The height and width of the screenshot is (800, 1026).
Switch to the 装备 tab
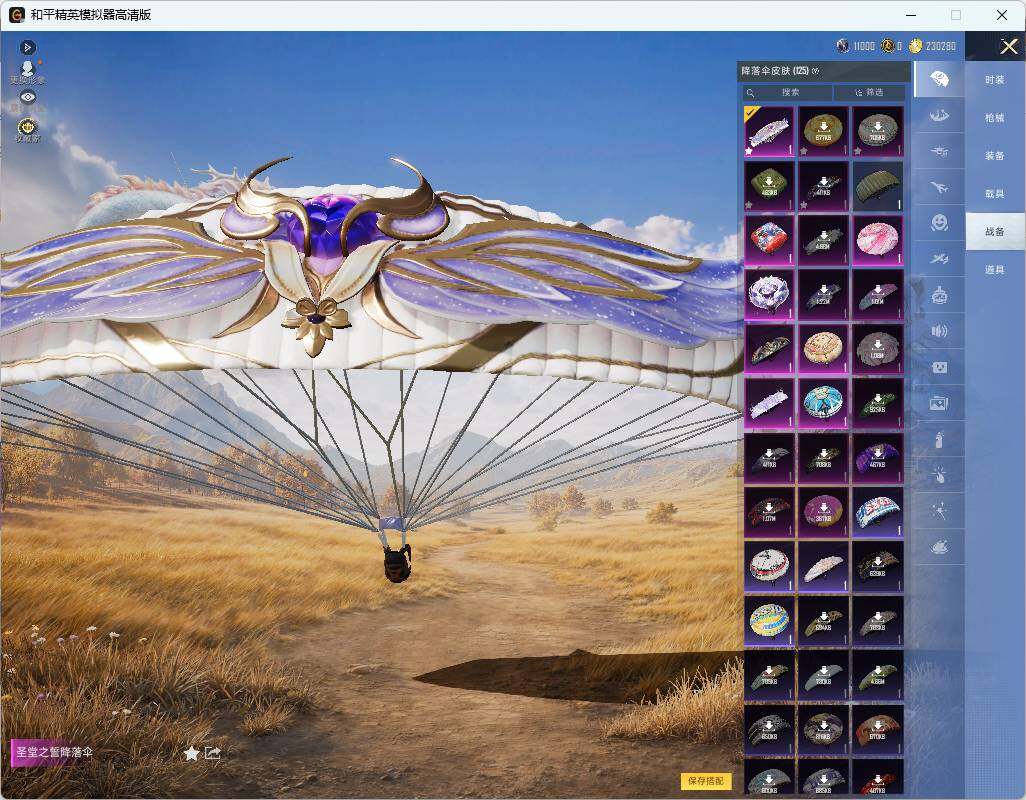pyautogui.click(x=995, y=156)
